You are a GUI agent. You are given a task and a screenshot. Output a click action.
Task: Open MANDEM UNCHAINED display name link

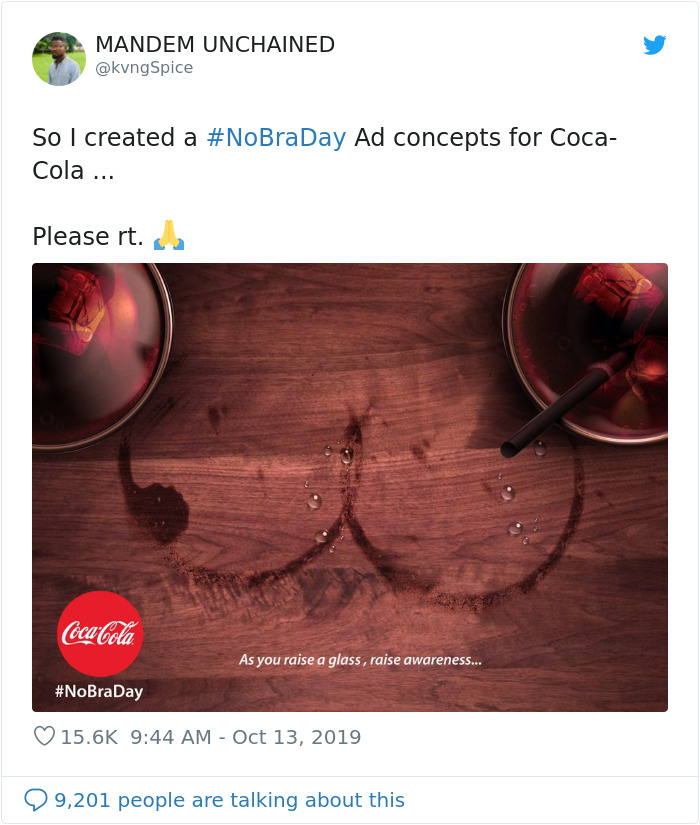tap(215, 45)
